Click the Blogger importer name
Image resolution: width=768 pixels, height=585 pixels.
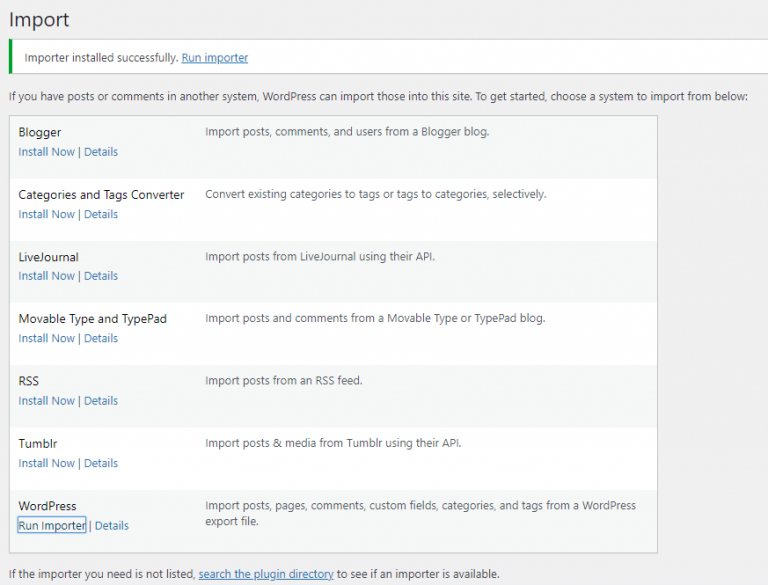coord(40,132)
